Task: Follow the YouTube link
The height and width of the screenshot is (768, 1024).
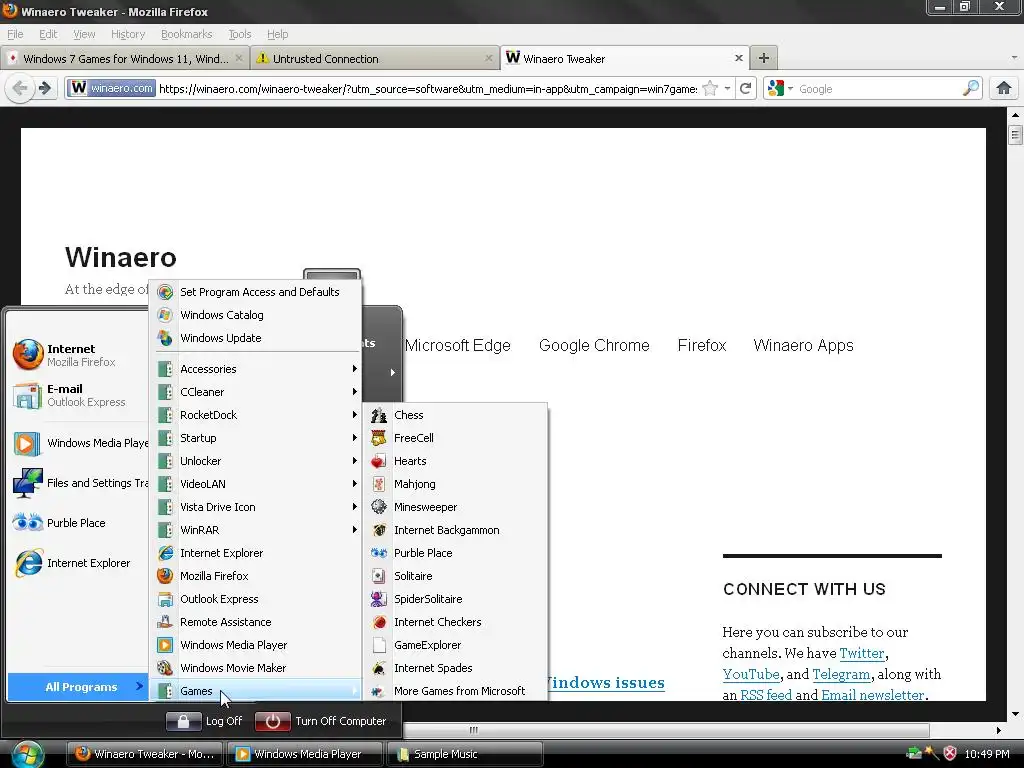Action: (751, 674)
